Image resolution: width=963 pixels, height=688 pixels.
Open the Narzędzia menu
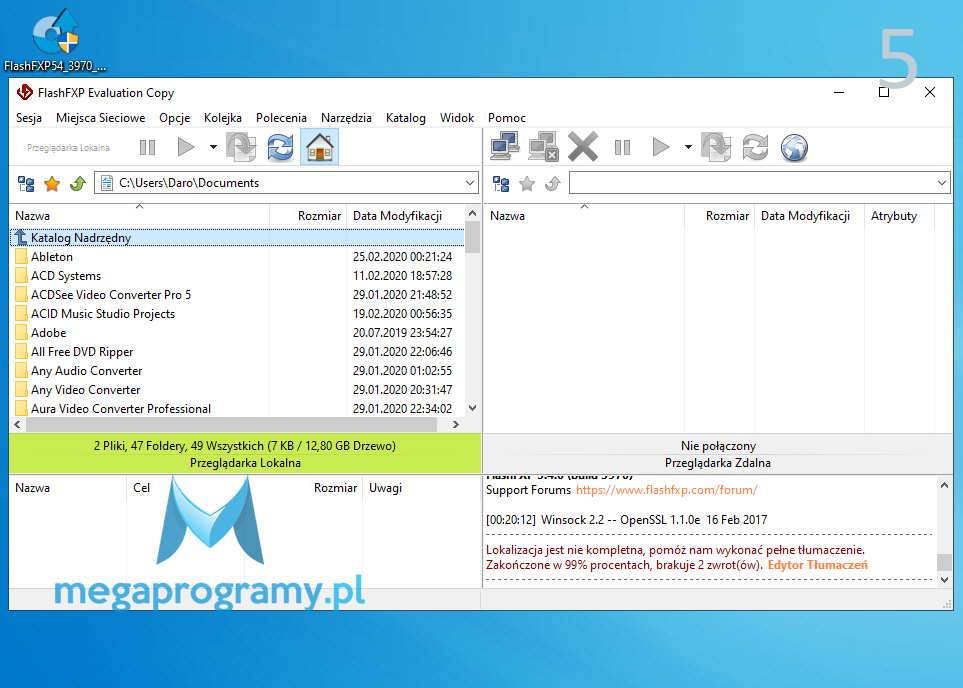pyautogui.click(x=346, y=118)
